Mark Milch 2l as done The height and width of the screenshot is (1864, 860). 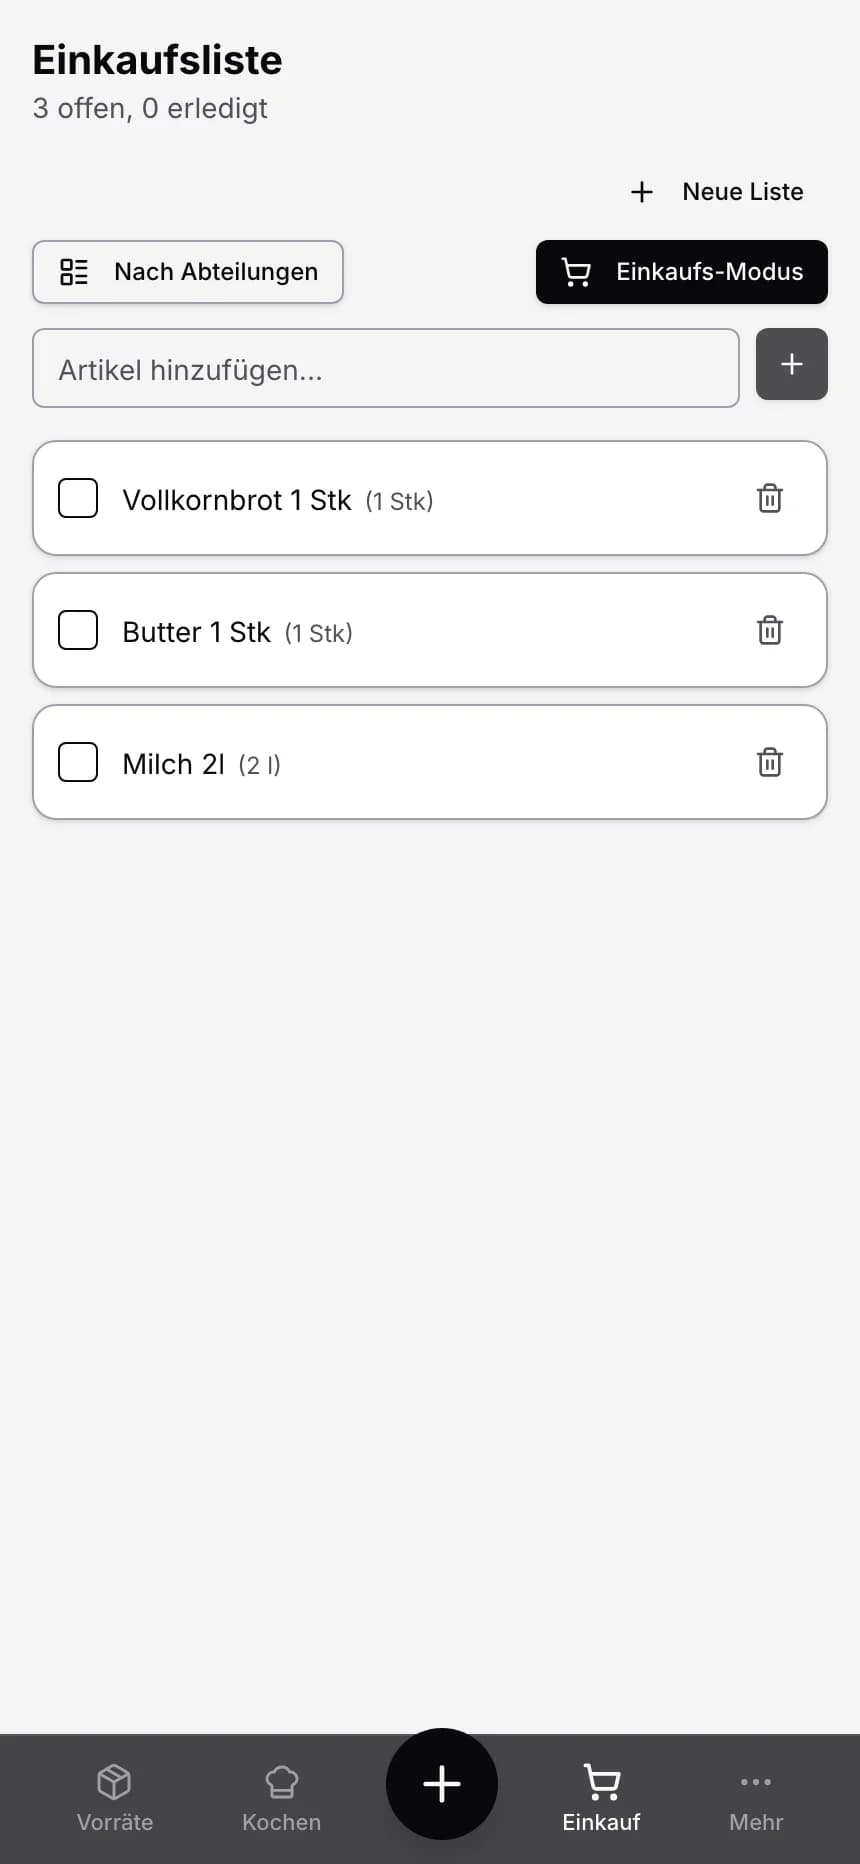coord(78,762)
